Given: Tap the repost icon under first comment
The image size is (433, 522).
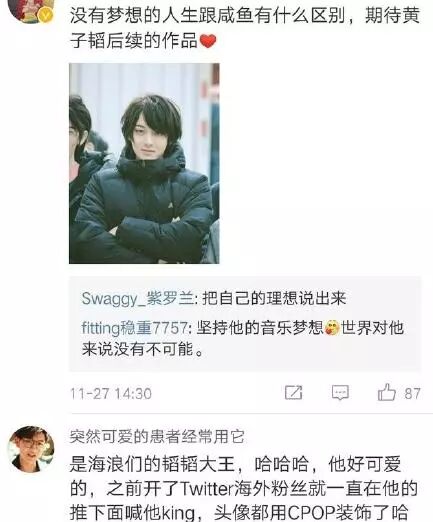Looking at the screenshot, I should pos(294,393).
